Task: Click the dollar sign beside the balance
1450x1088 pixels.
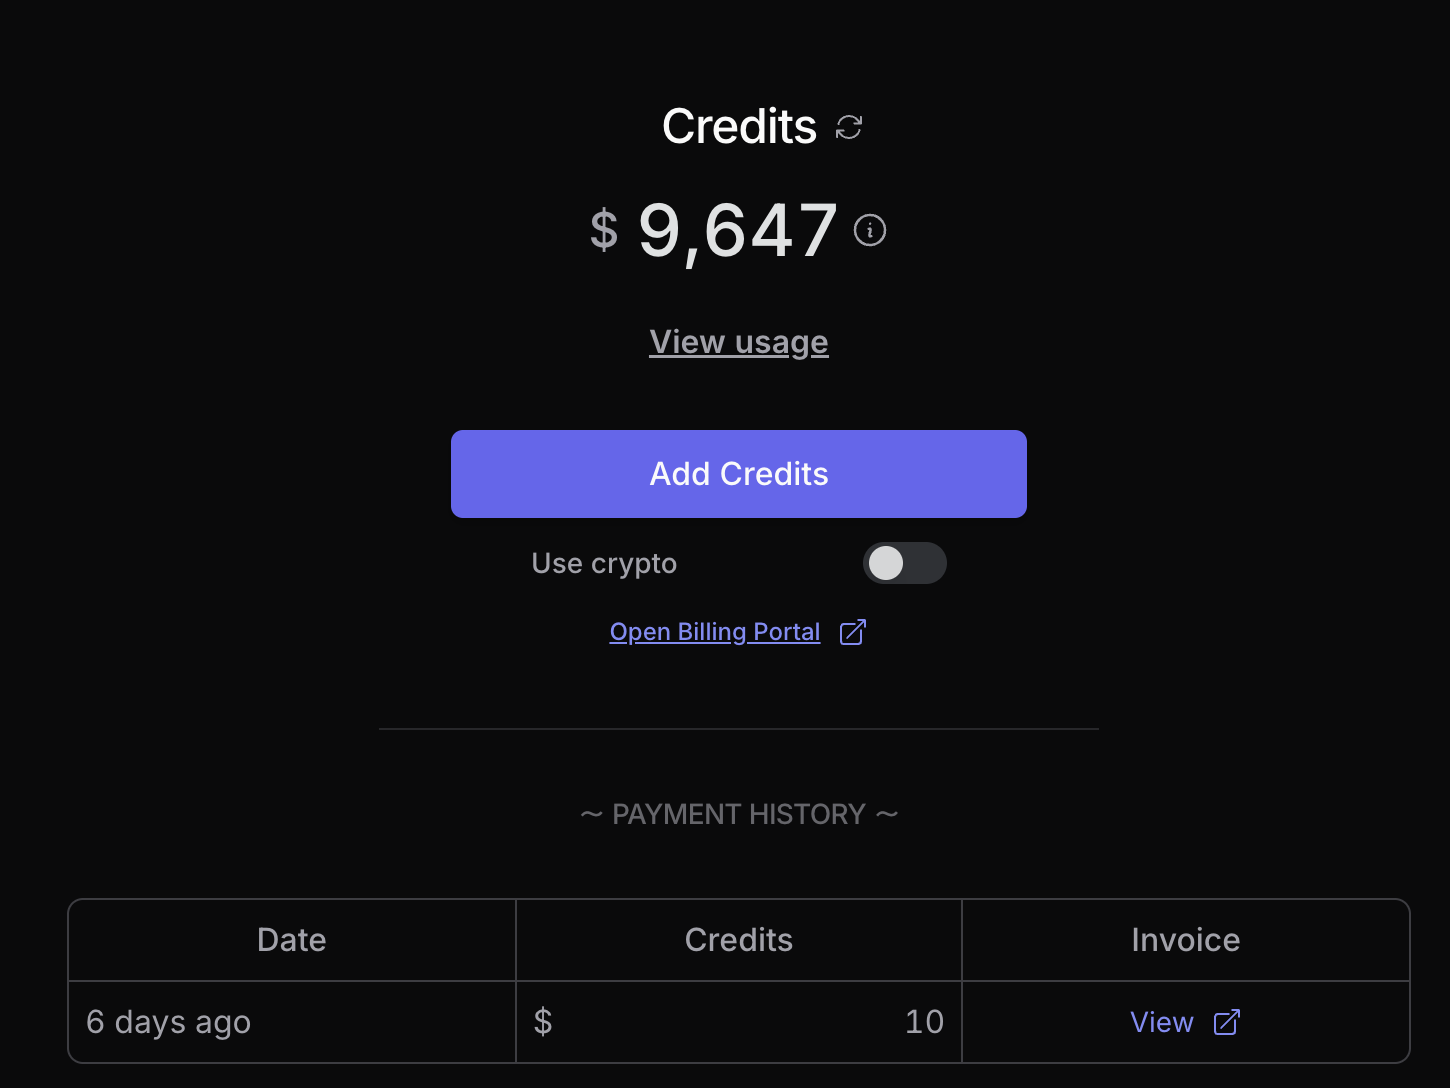Action: tap(604, 230)
